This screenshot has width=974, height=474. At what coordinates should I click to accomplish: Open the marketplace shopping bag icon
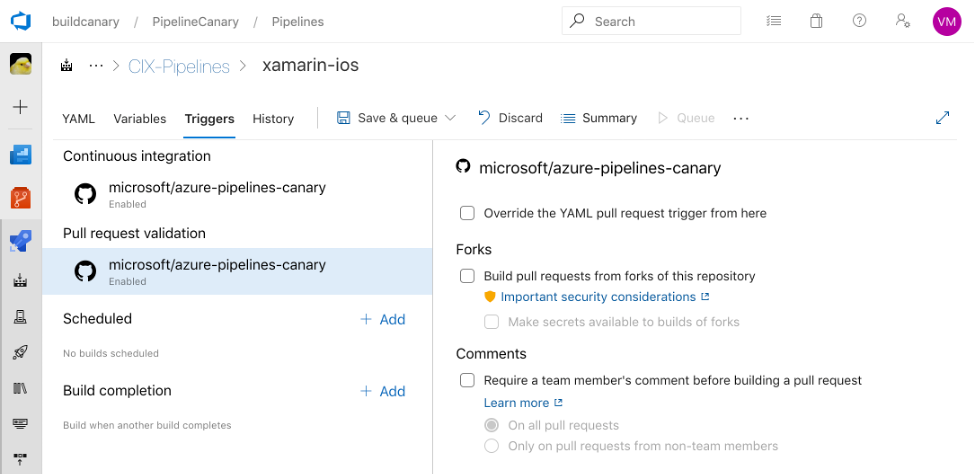[816, 21]
